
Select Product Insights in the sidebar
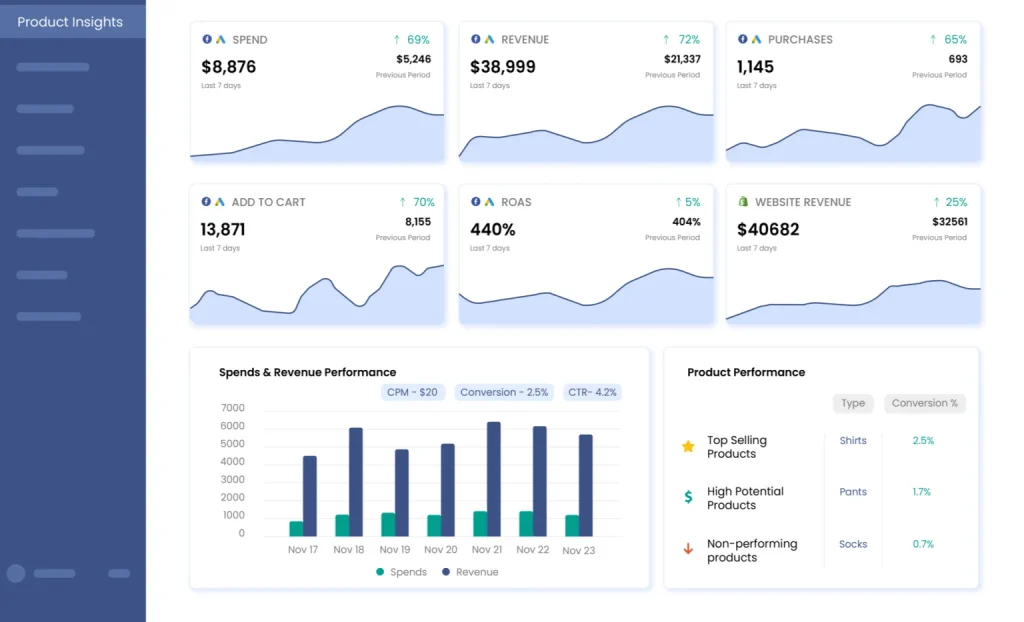70,21
